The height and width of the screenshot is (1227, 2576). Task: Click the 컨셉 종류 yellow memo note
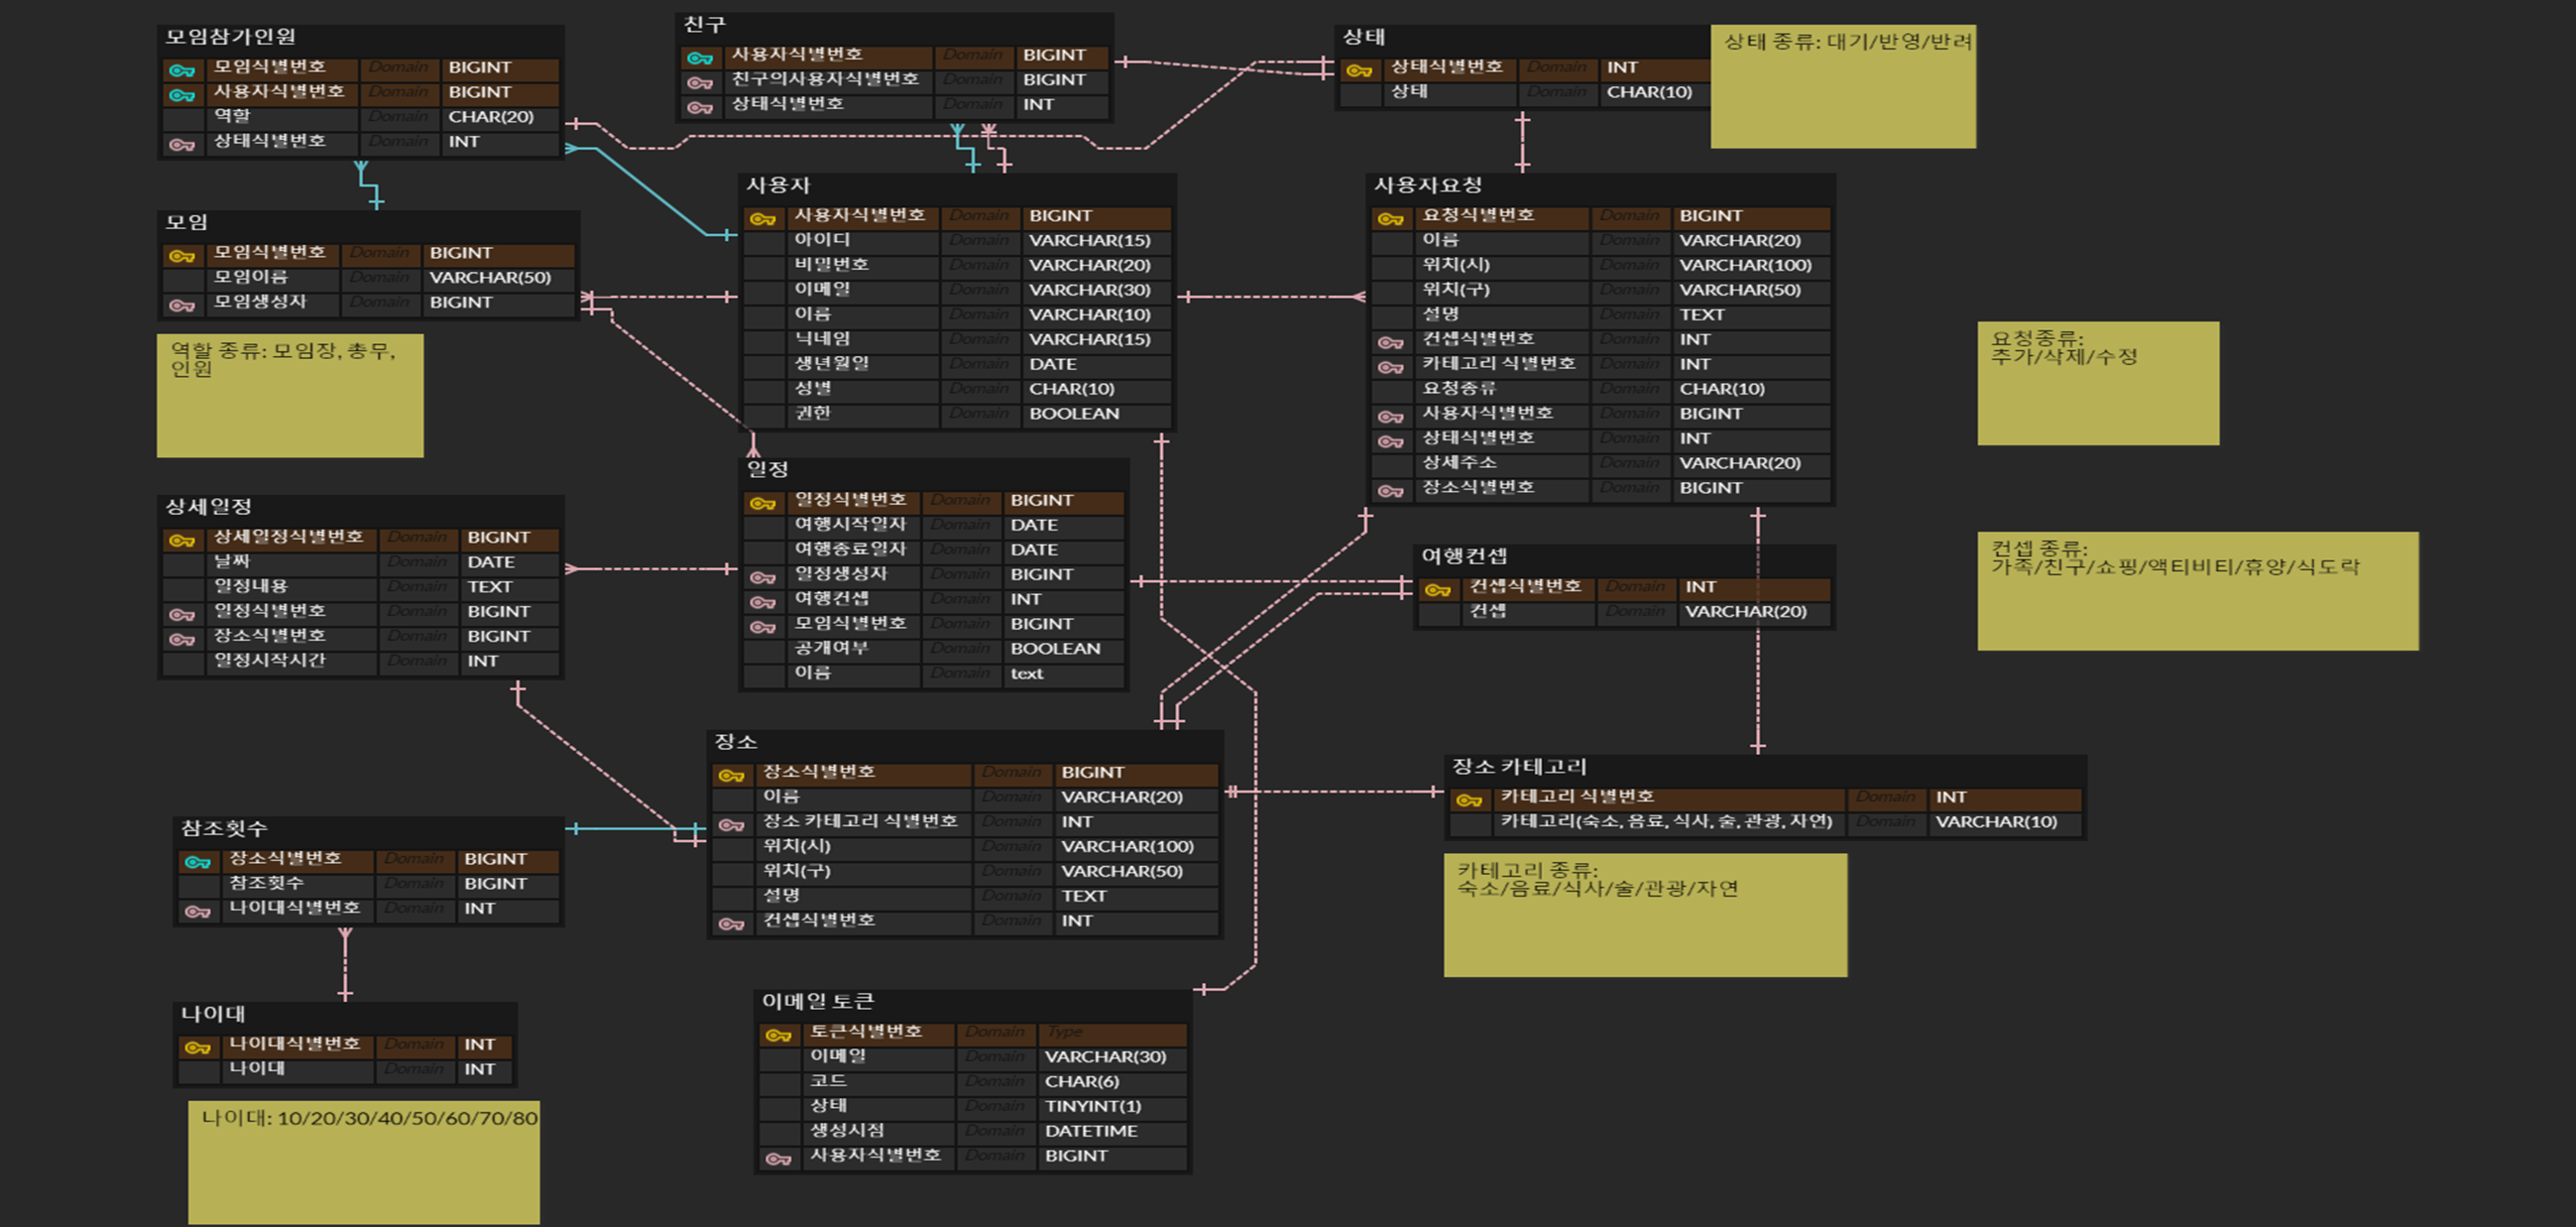[2197, 592]
